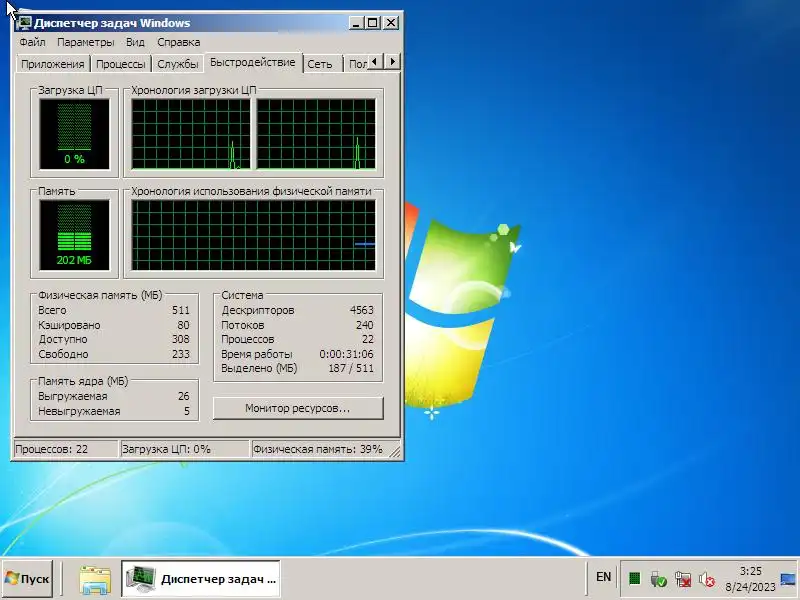The image size is (800, 600).
Task: Click the Доступно value 308
Action: point(181,339)
